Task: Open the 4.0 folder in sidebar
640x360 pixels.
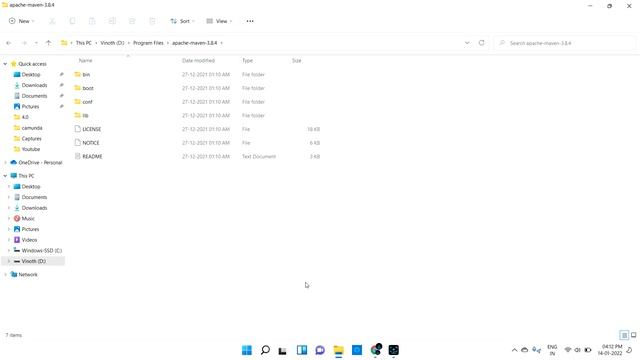Action: click(x=25, y=117)
